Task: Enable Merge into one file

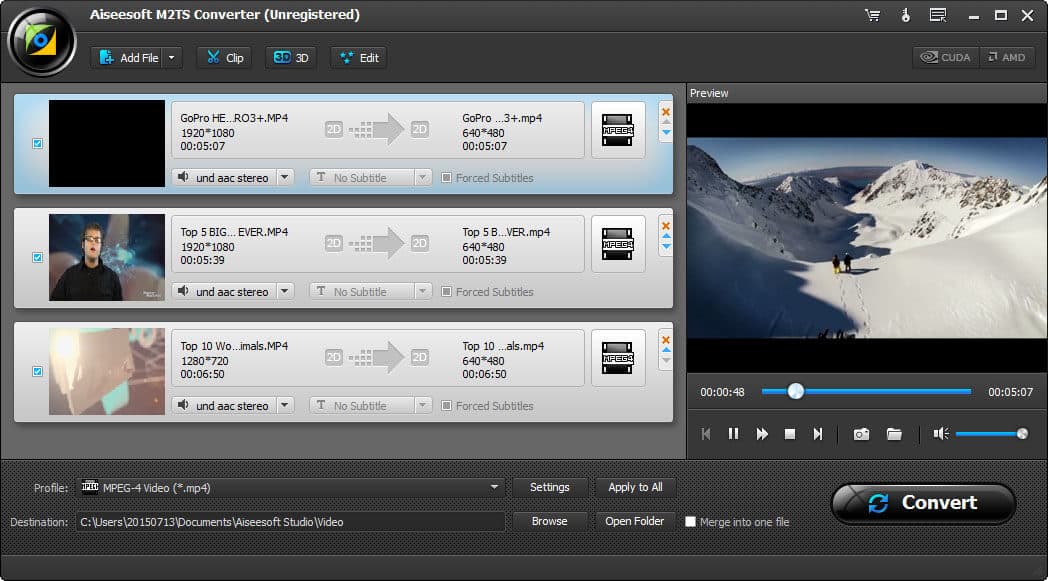Action: click(690, 521)
